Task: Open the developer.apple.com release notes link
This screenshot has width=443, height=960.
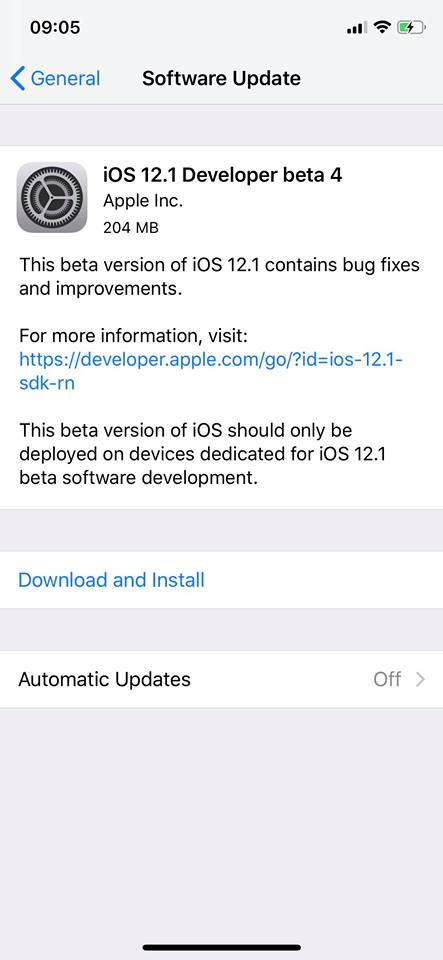Action: click(x=210, y=372)
